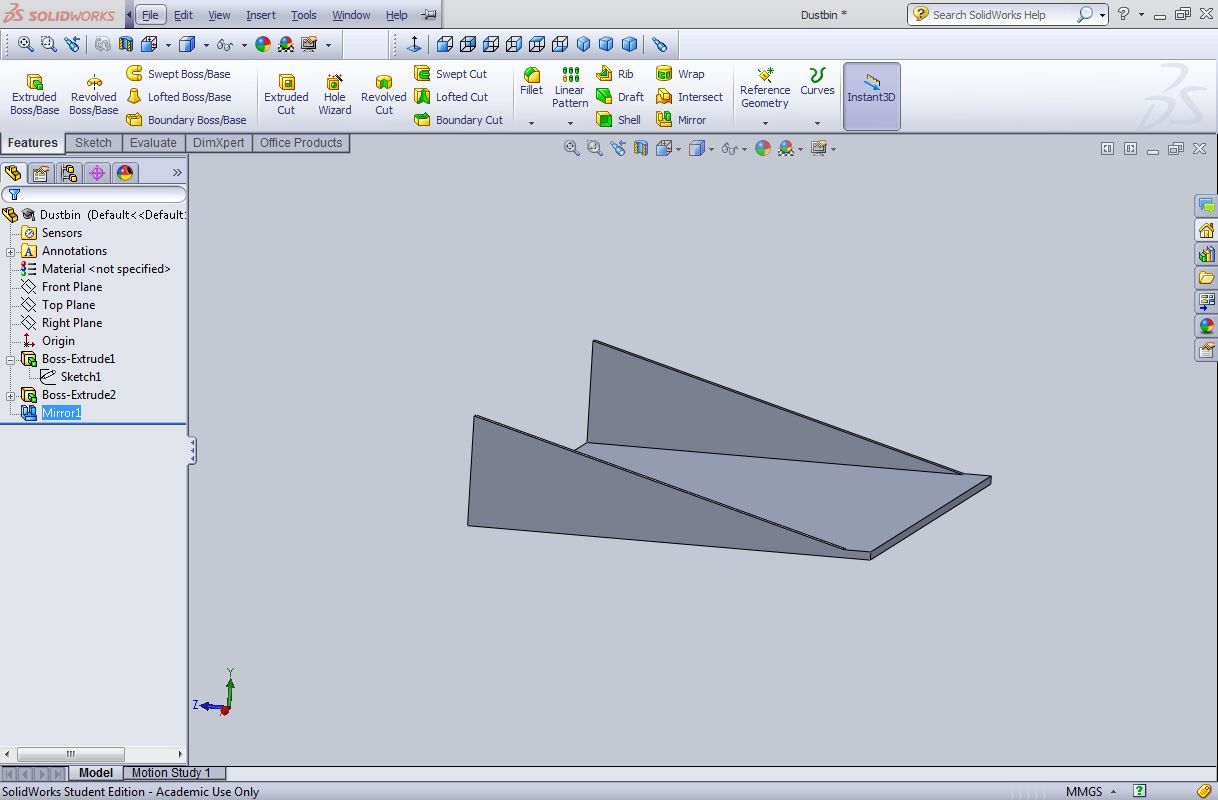Open the PropertyManager tab in the left panel
Viewport: 1218px width, 800px height.
point(41,173)
